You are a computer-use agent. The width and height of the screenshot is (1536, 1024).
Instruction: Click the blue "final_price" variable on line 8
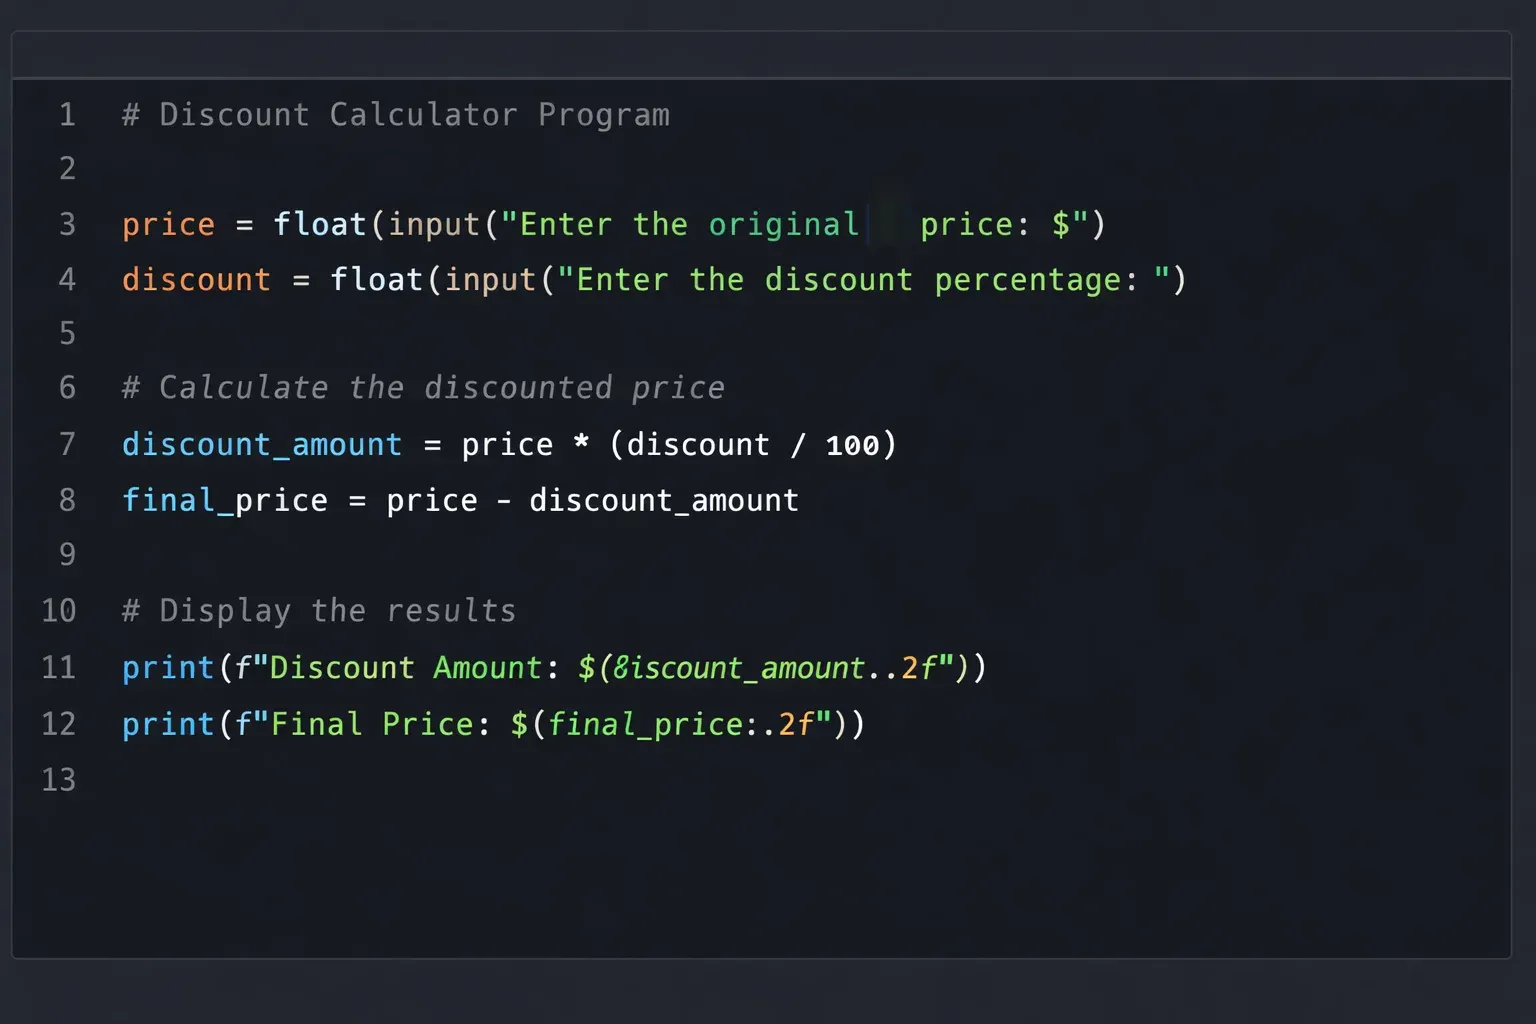(x=225, y=500)
